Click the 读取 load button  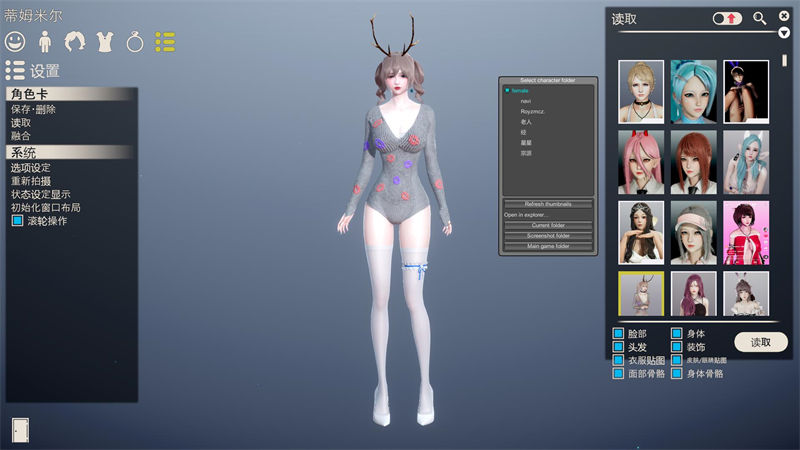[760, 342]
